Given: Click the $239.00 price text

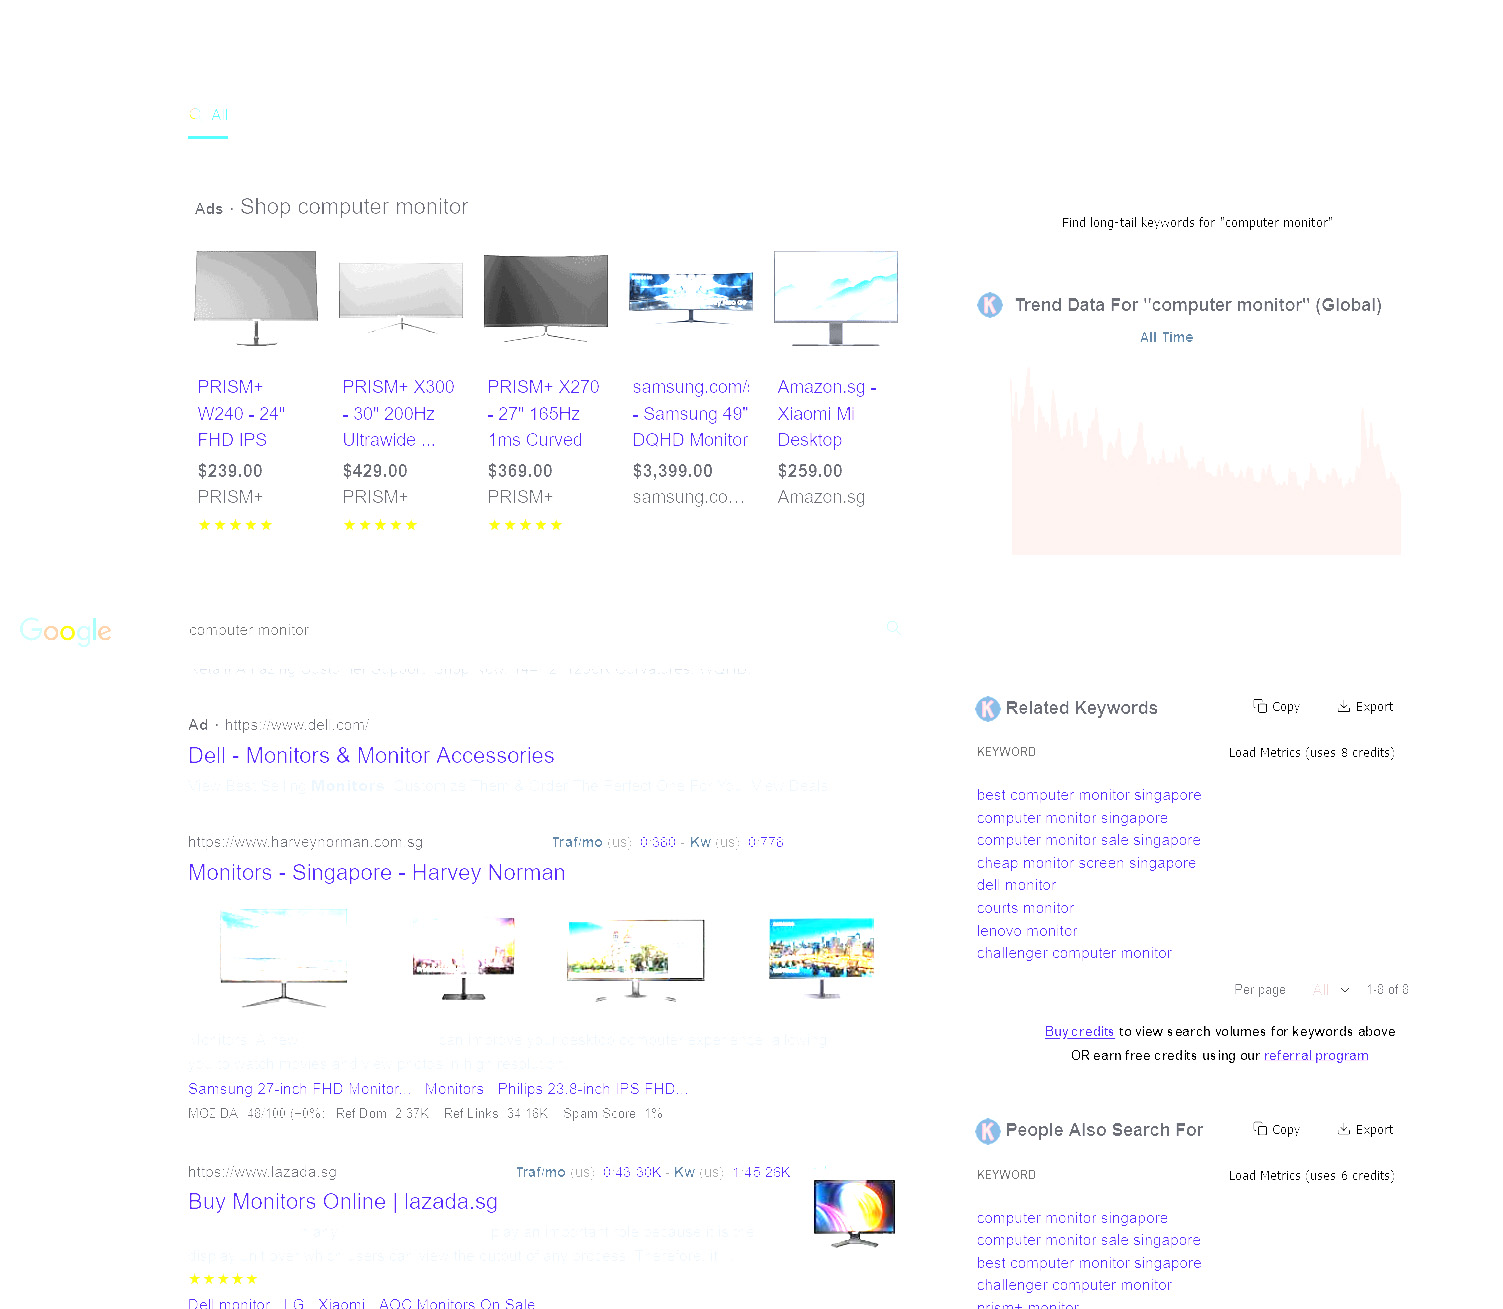Looking at the screenshot, I should point(230,471).
